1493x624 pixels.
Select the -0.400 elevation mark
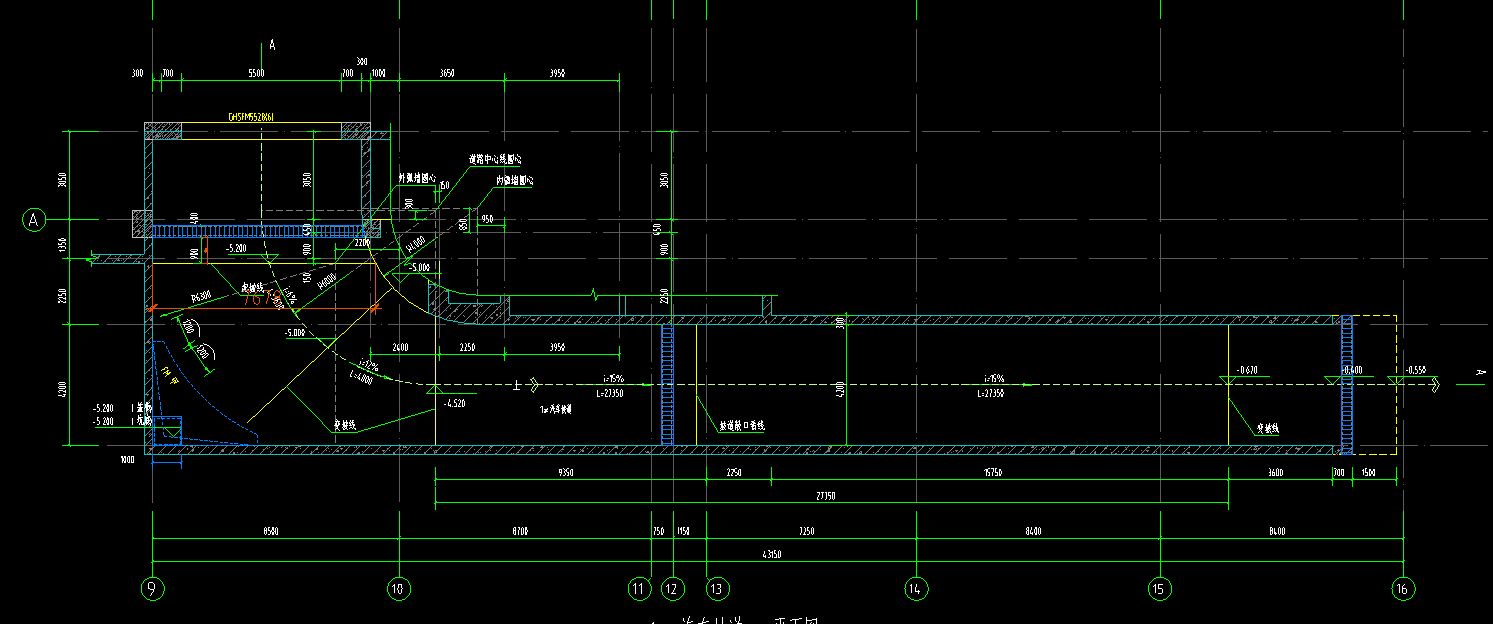pos(1350,370)
